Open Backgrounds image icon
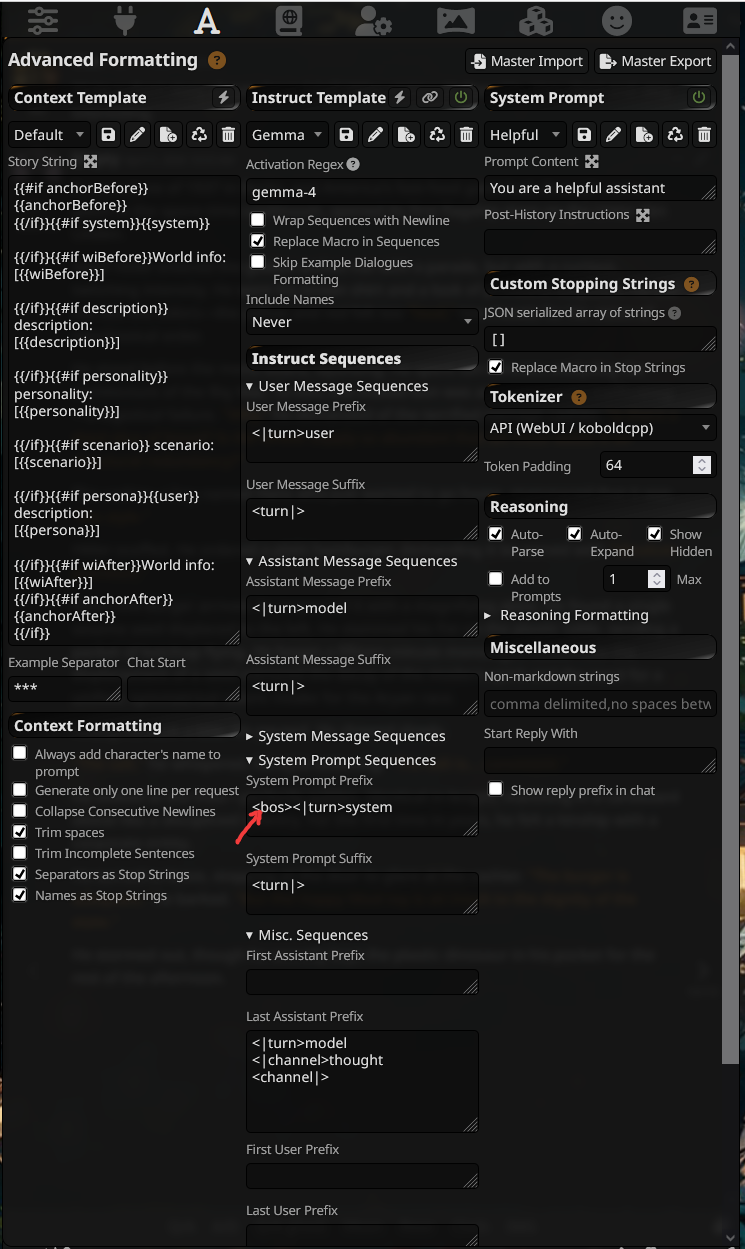 tap(455, 19)
